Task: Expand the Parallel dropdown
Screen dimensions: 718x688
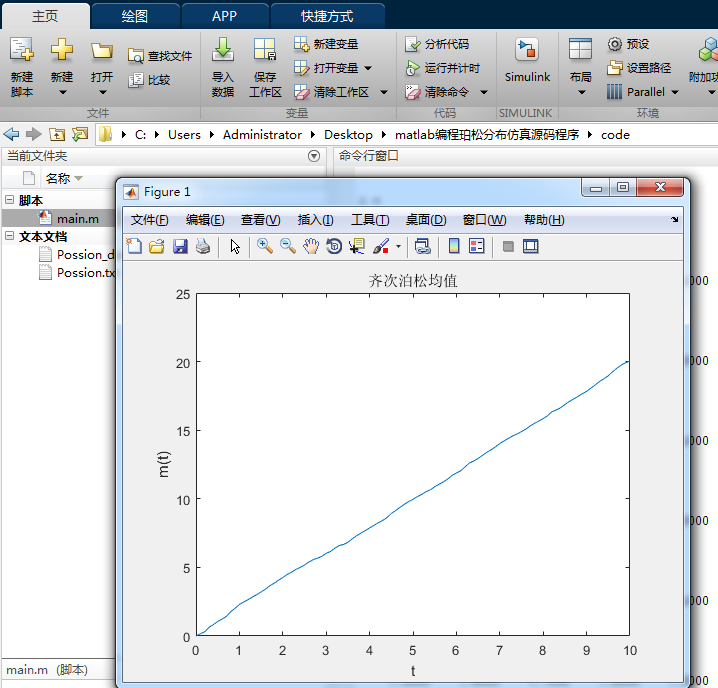Action: coord(674,93)
